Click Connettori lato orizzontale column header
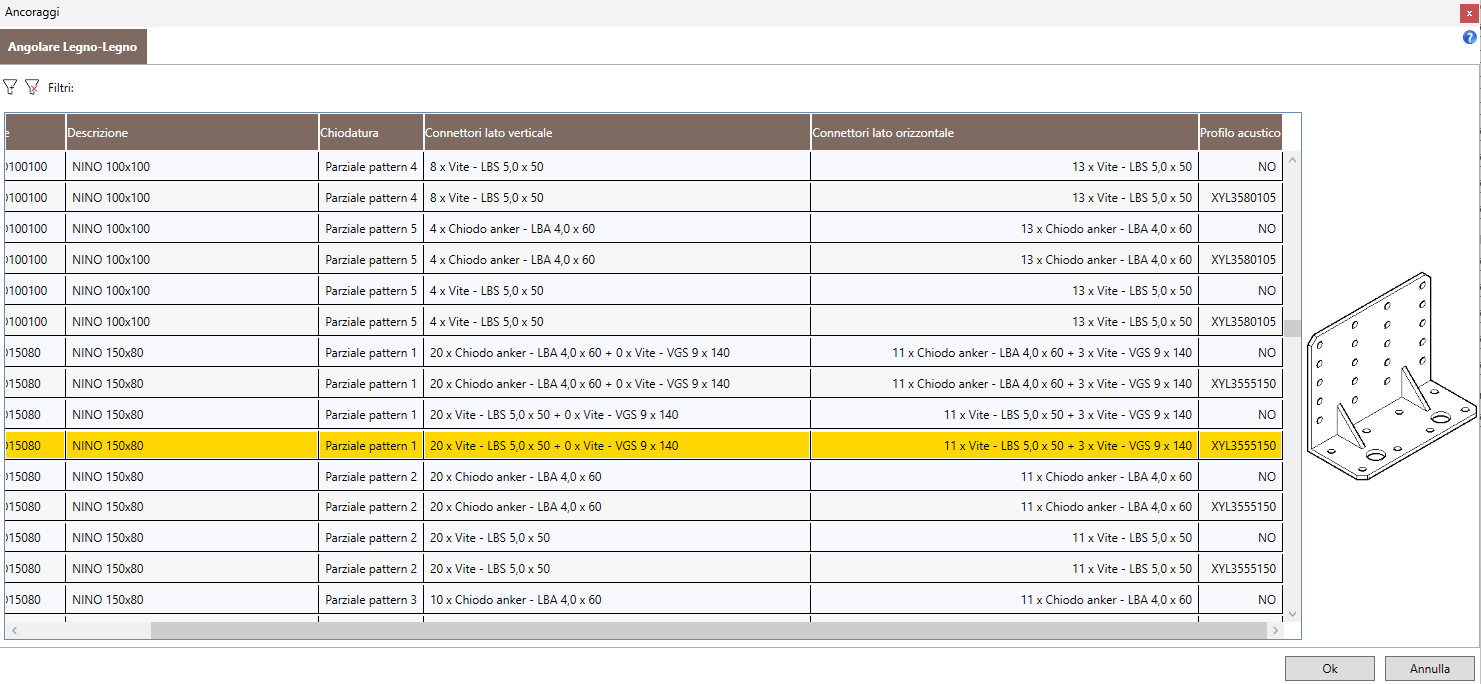Image resolution: width=1481 pixels, height=684 pixels. [1005, 132]
